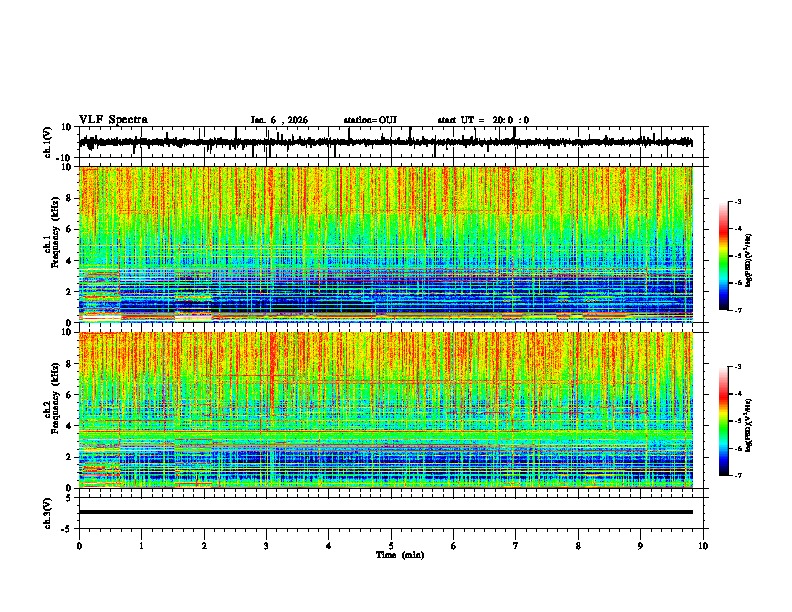This screenshot has width=792, height=612.
Task: Click the "-3" label on ch.1 color bar
Action: pyautogui.click(x=737, y=202)
